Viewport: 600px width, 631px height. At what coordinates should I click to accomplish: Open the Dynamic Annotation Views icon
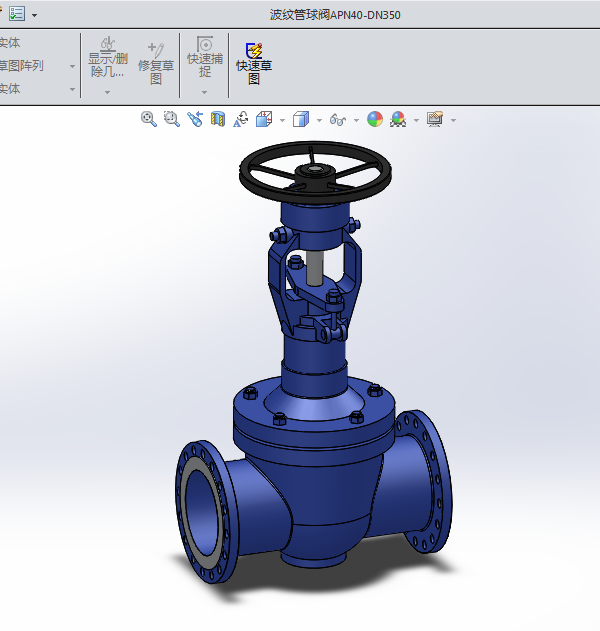click(x=241, y=119)
